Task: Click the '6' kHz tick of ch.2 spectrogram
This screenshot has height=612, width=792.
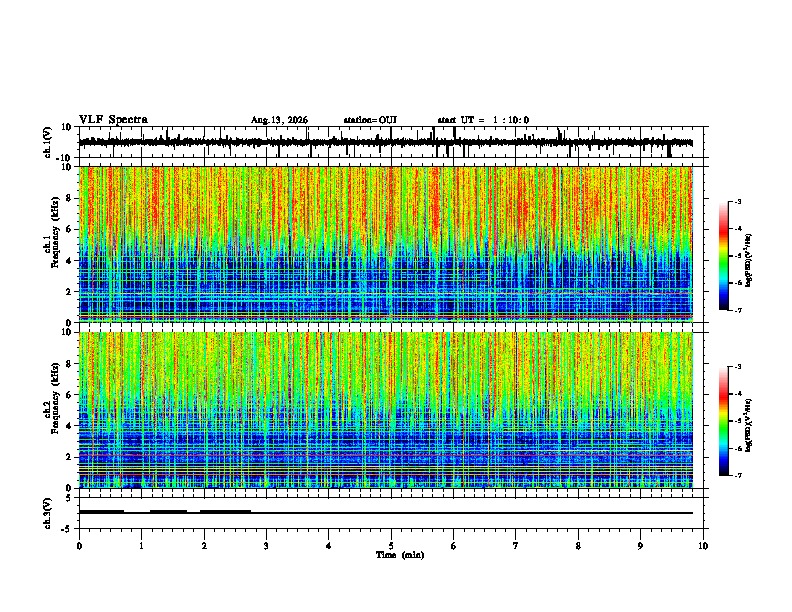Action: tap(70, 395)
